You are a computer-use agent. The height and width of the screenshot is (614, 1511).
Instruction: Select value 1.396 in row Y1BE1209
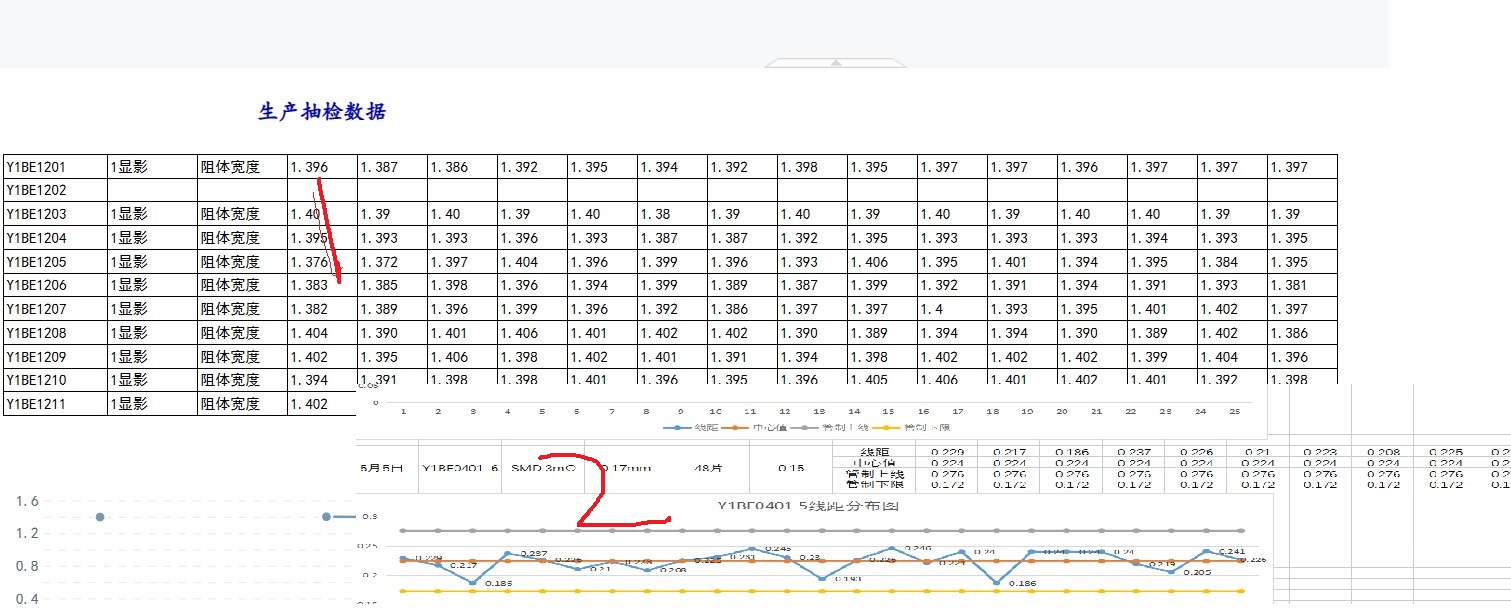point(1289,357)
